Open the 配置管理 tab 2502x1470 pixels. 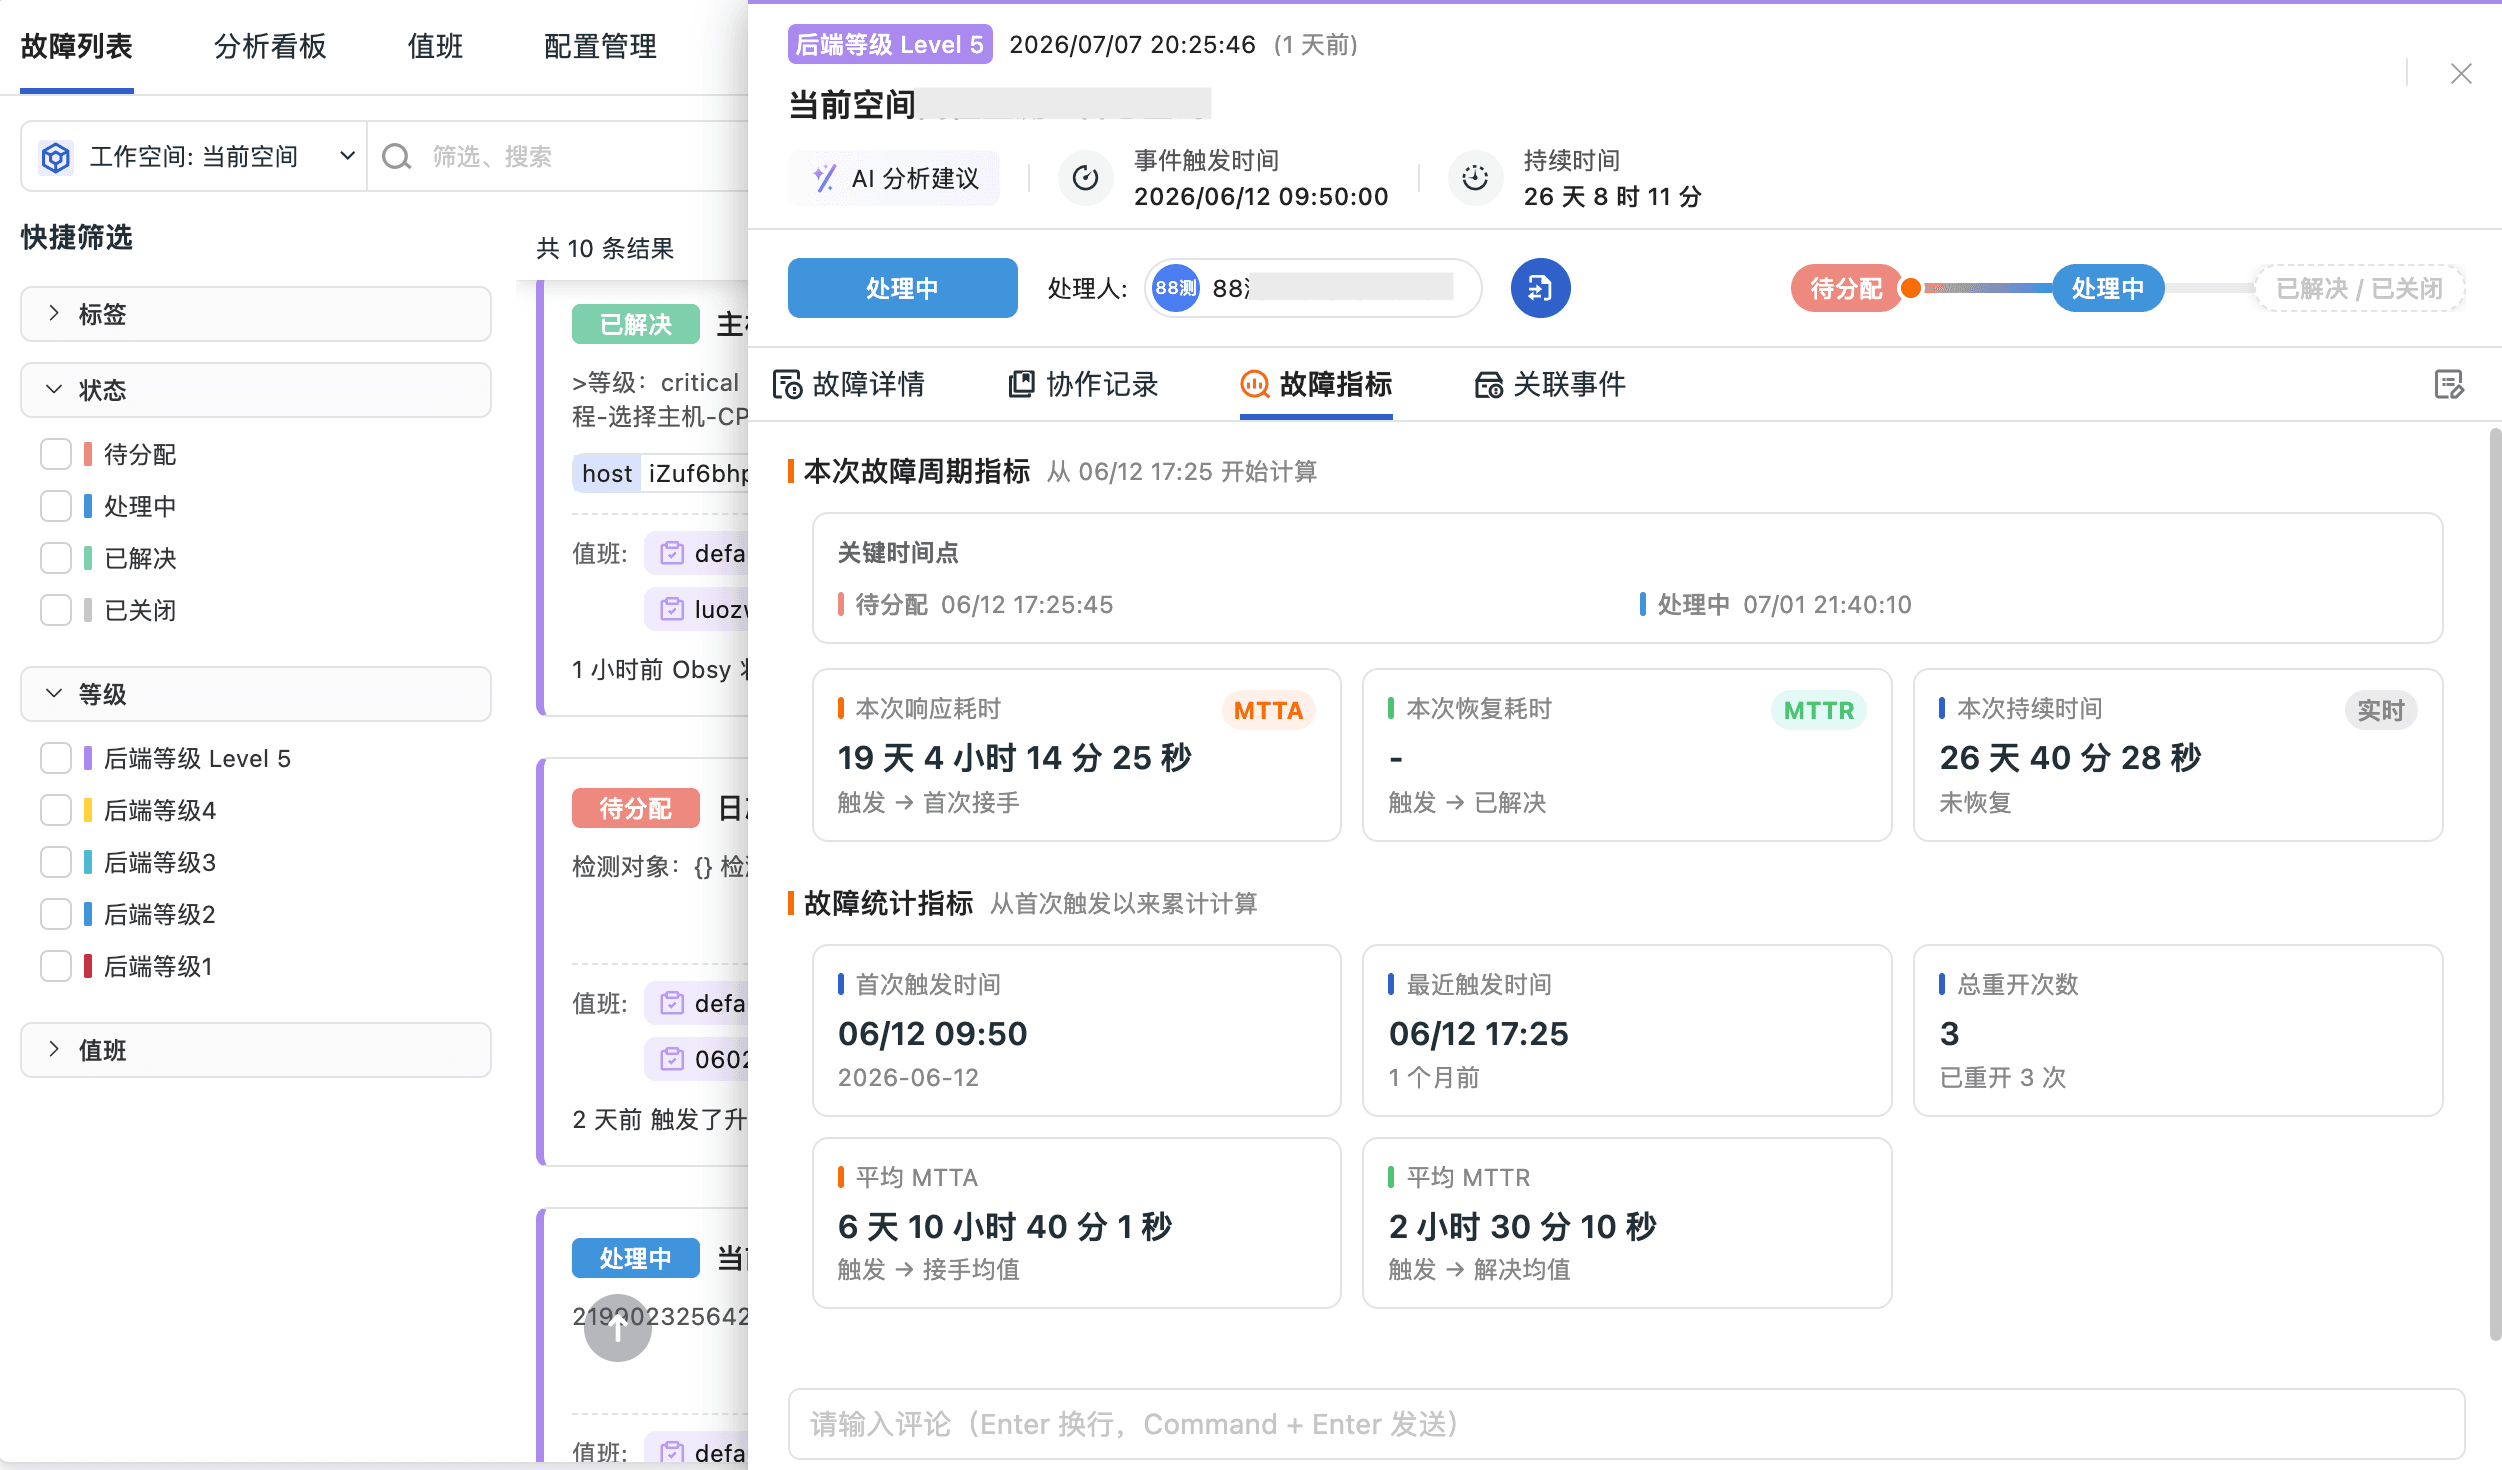pyautogui.click(x=600, y=46)
